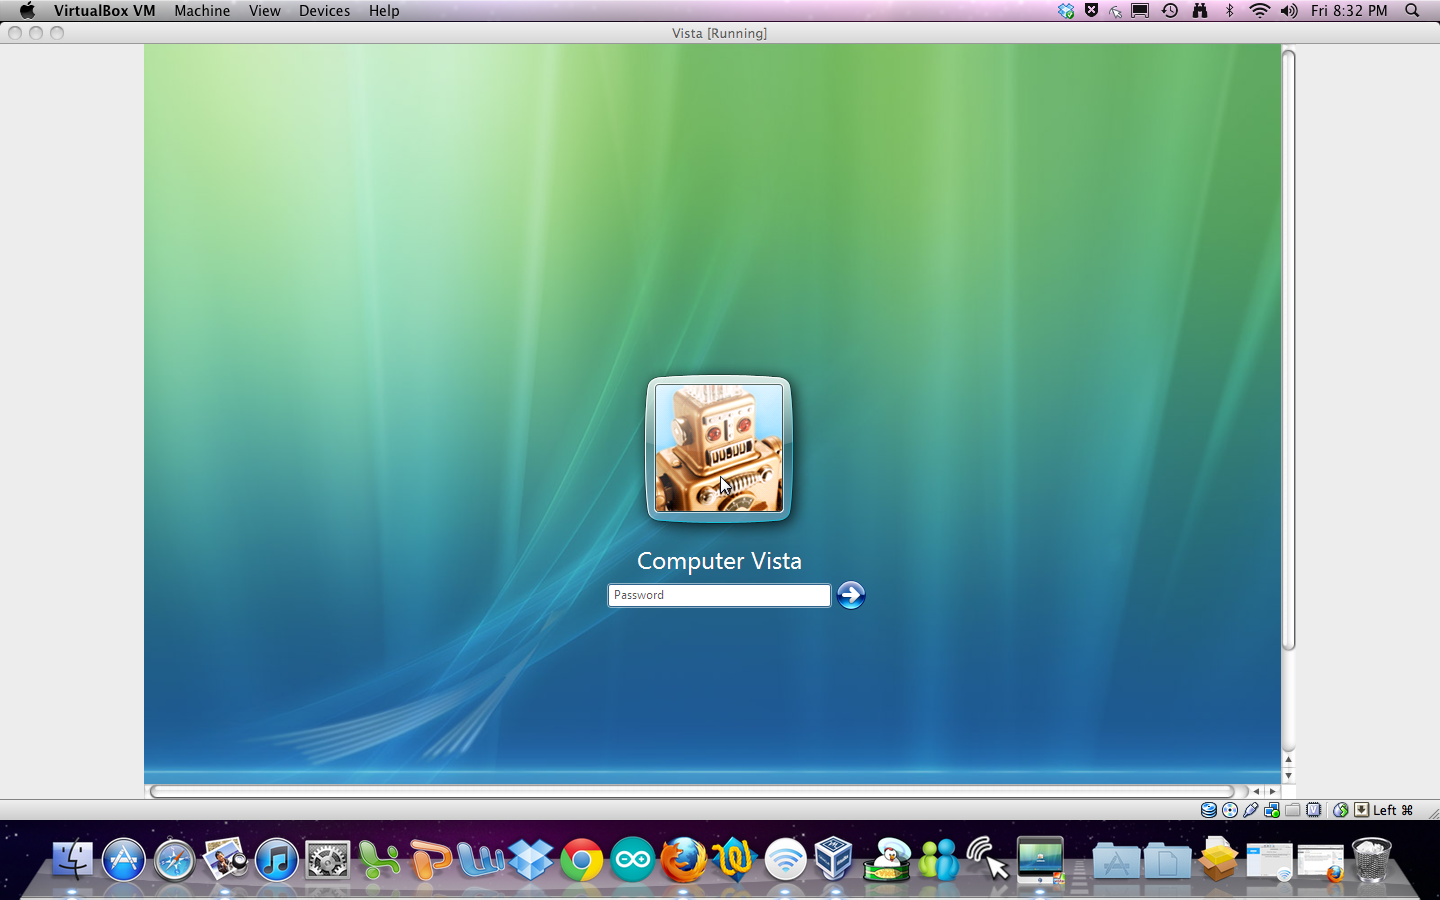The width and height of the screenshot is (1440, 900).
Task: Click the vertical scrollbar down arrow
Action: [x=1288, y=775]
